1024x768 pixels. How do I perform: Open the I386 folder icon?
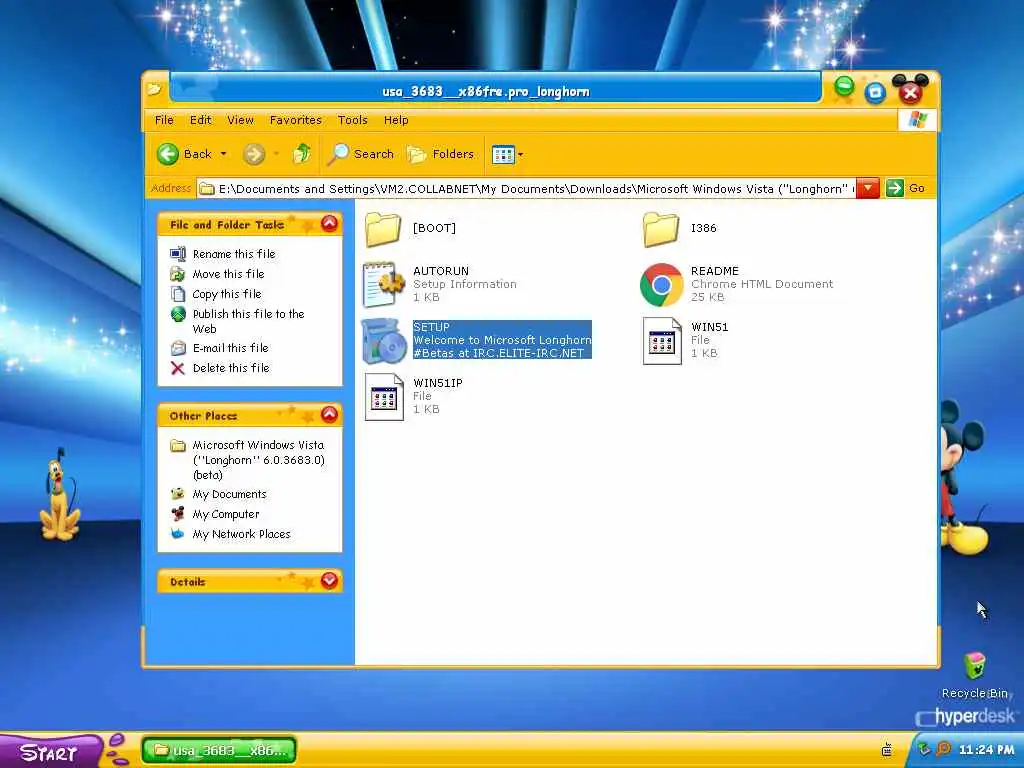tap(661, 229)
